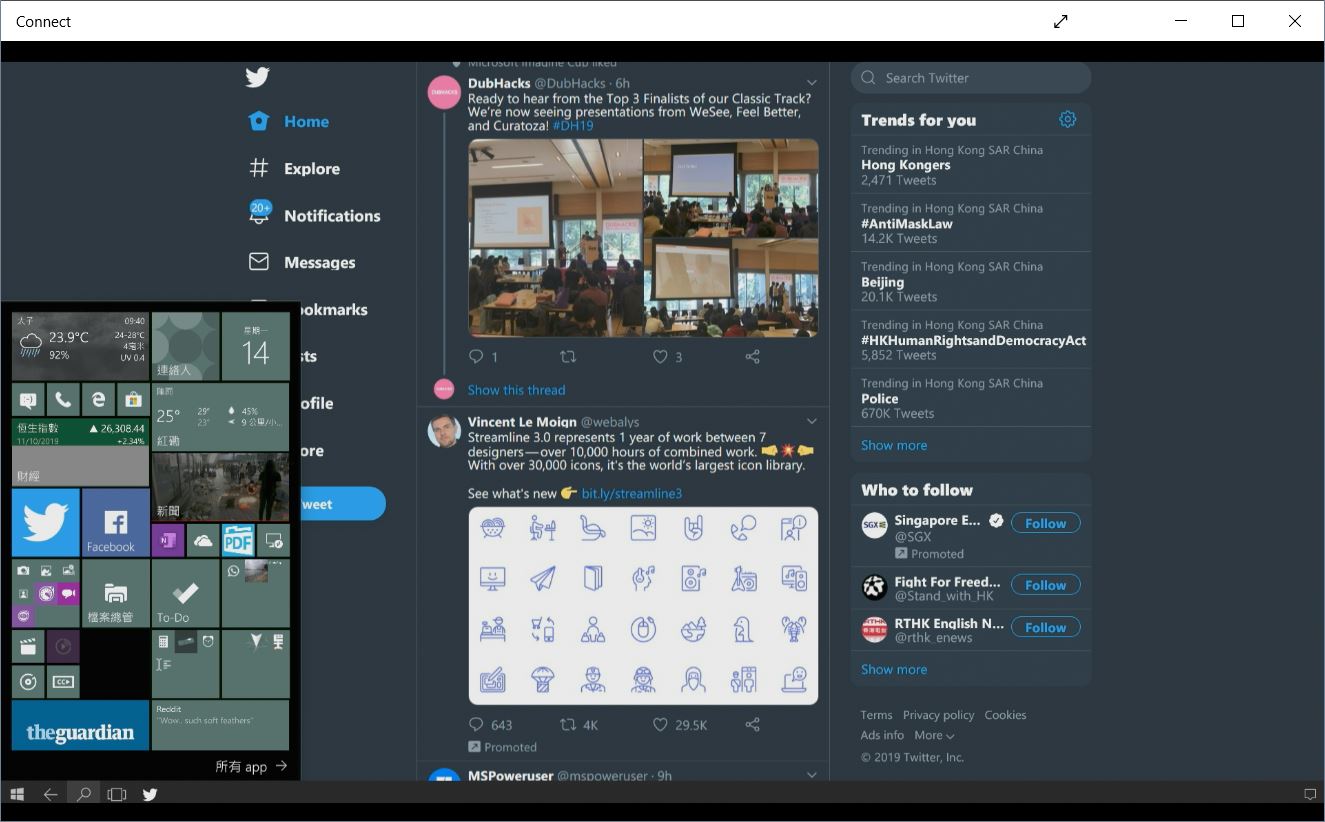This screenshot has width=1325, height=822.
Task: Expand the DubHacks tweet options chevron
Action: click(812, 83)
